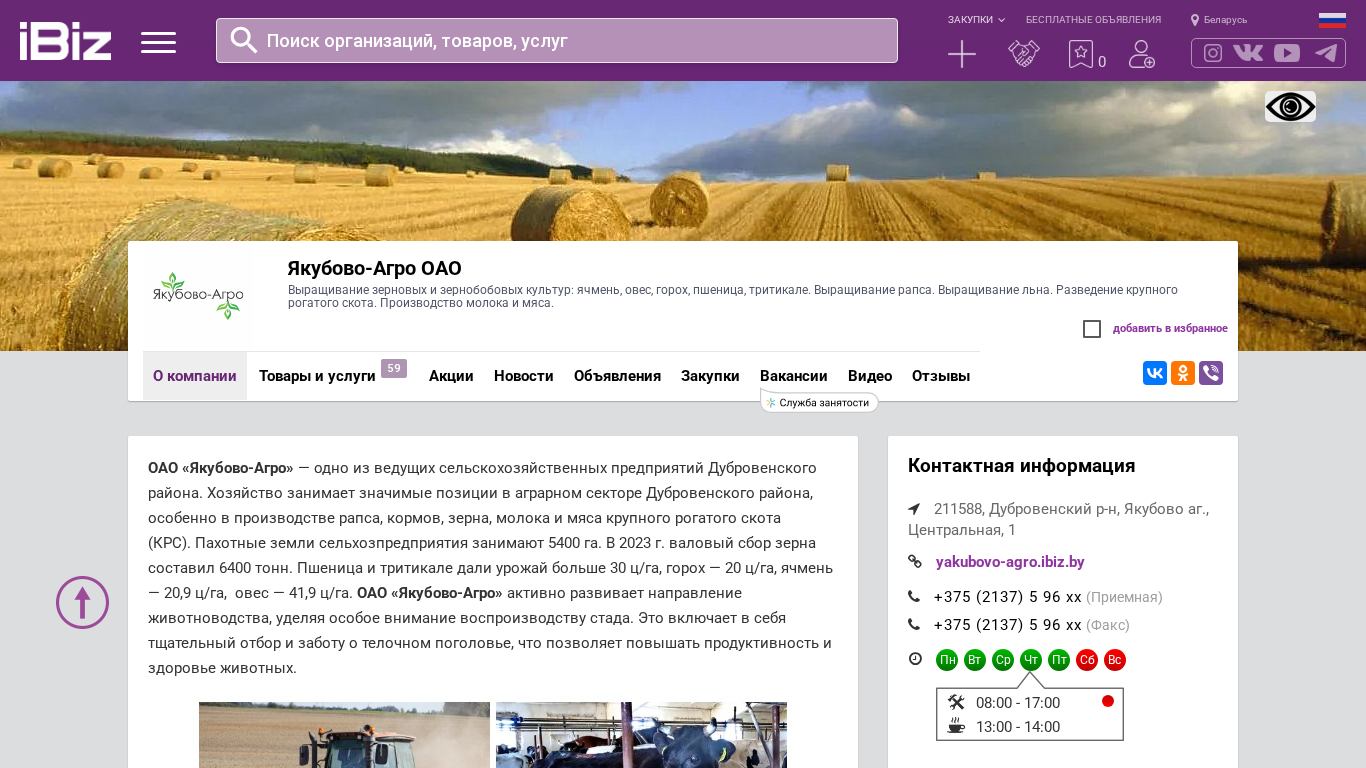
Task: Open the Беларусь location selector
Action: point(1219,20)
